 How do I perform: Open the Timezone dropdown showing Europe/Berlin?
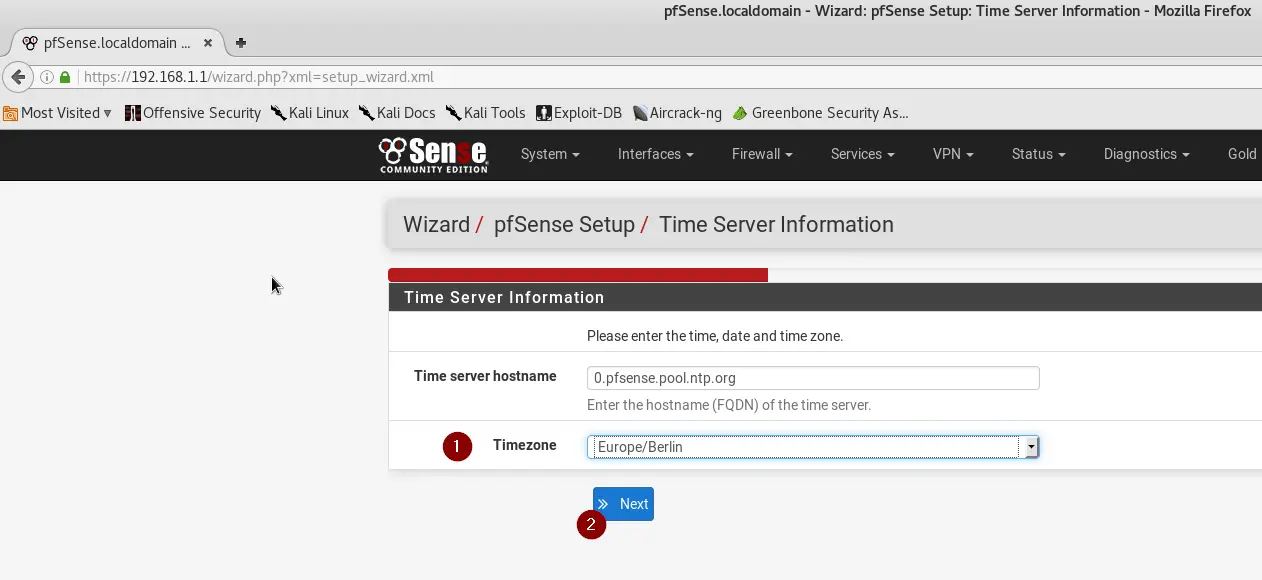pos(813,447)
